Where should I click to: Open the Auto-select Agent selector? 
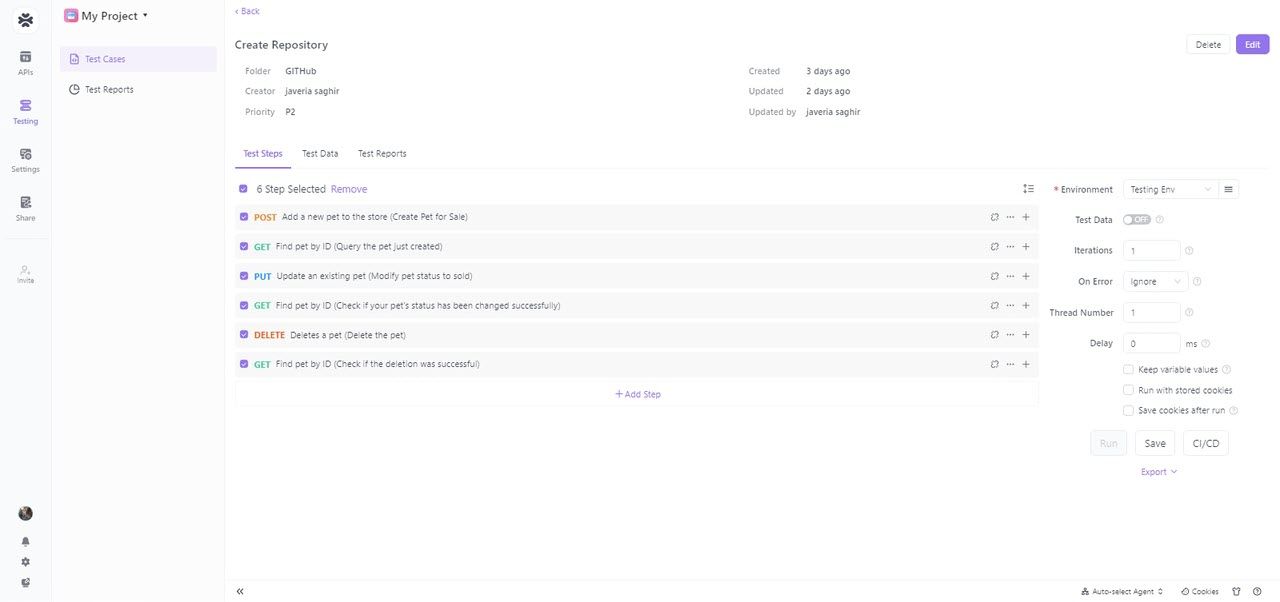[1121, 592]
